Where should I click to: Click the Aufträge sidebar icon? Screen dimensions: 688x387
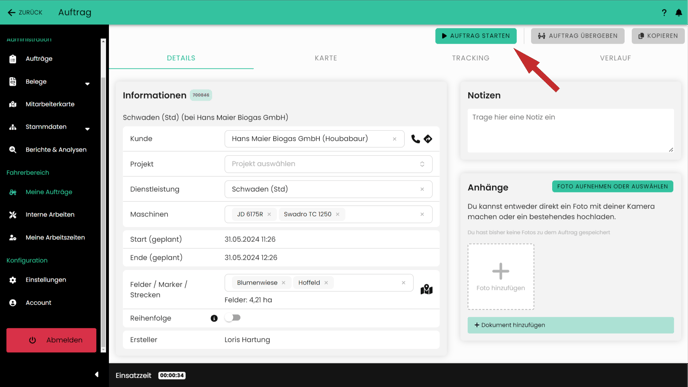[x=13, y=59]
